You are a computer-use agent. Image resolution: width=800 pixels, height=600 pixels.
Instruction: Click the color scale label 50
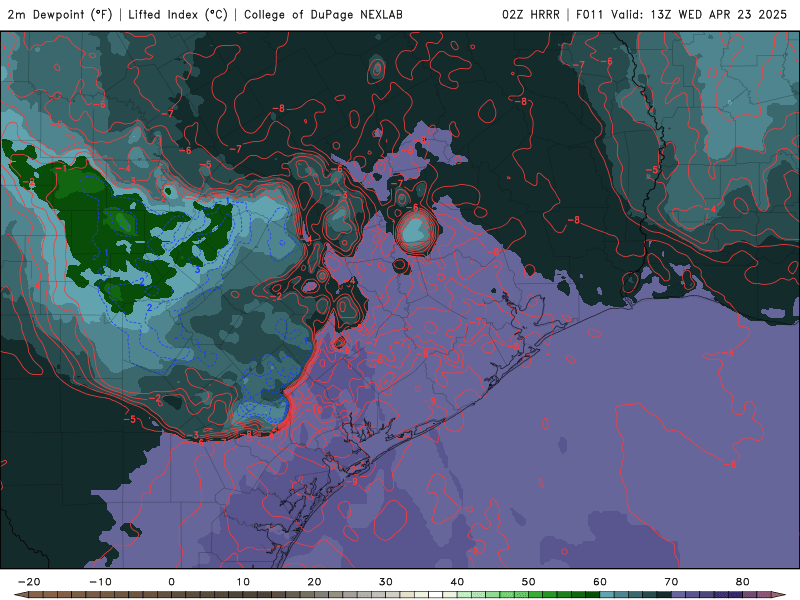pyautogui.click(x=529, y=582)
